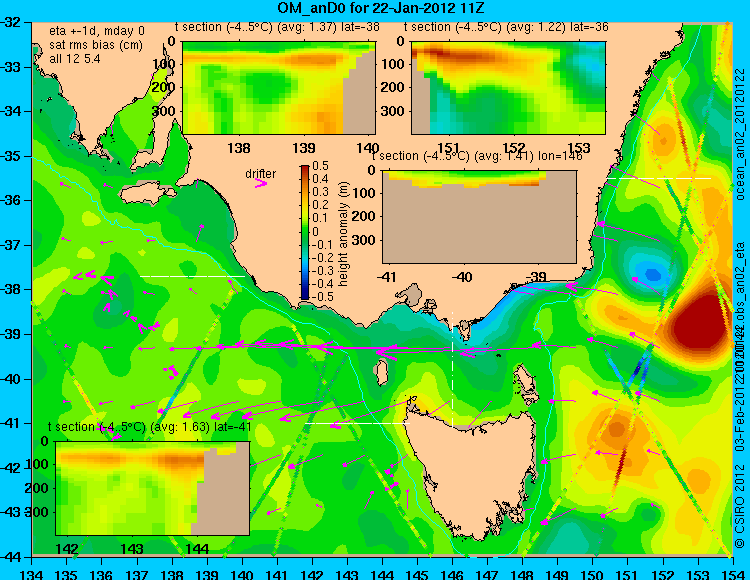750x580 pixels.
Task: Click the 'sat rms bias (cm)' label
Action: 96,45
